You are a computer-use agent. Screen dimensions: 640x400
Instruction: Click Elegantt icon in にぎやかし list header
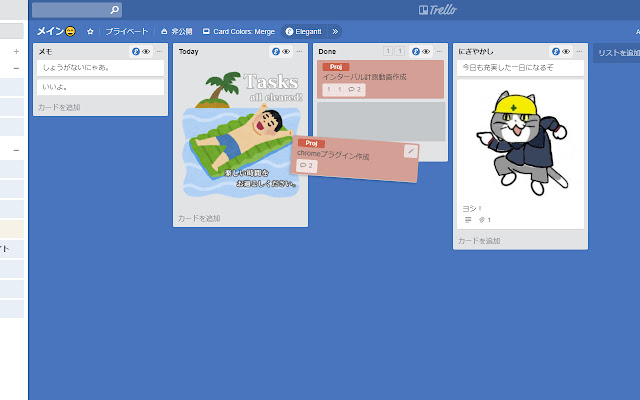pos(556,51)
